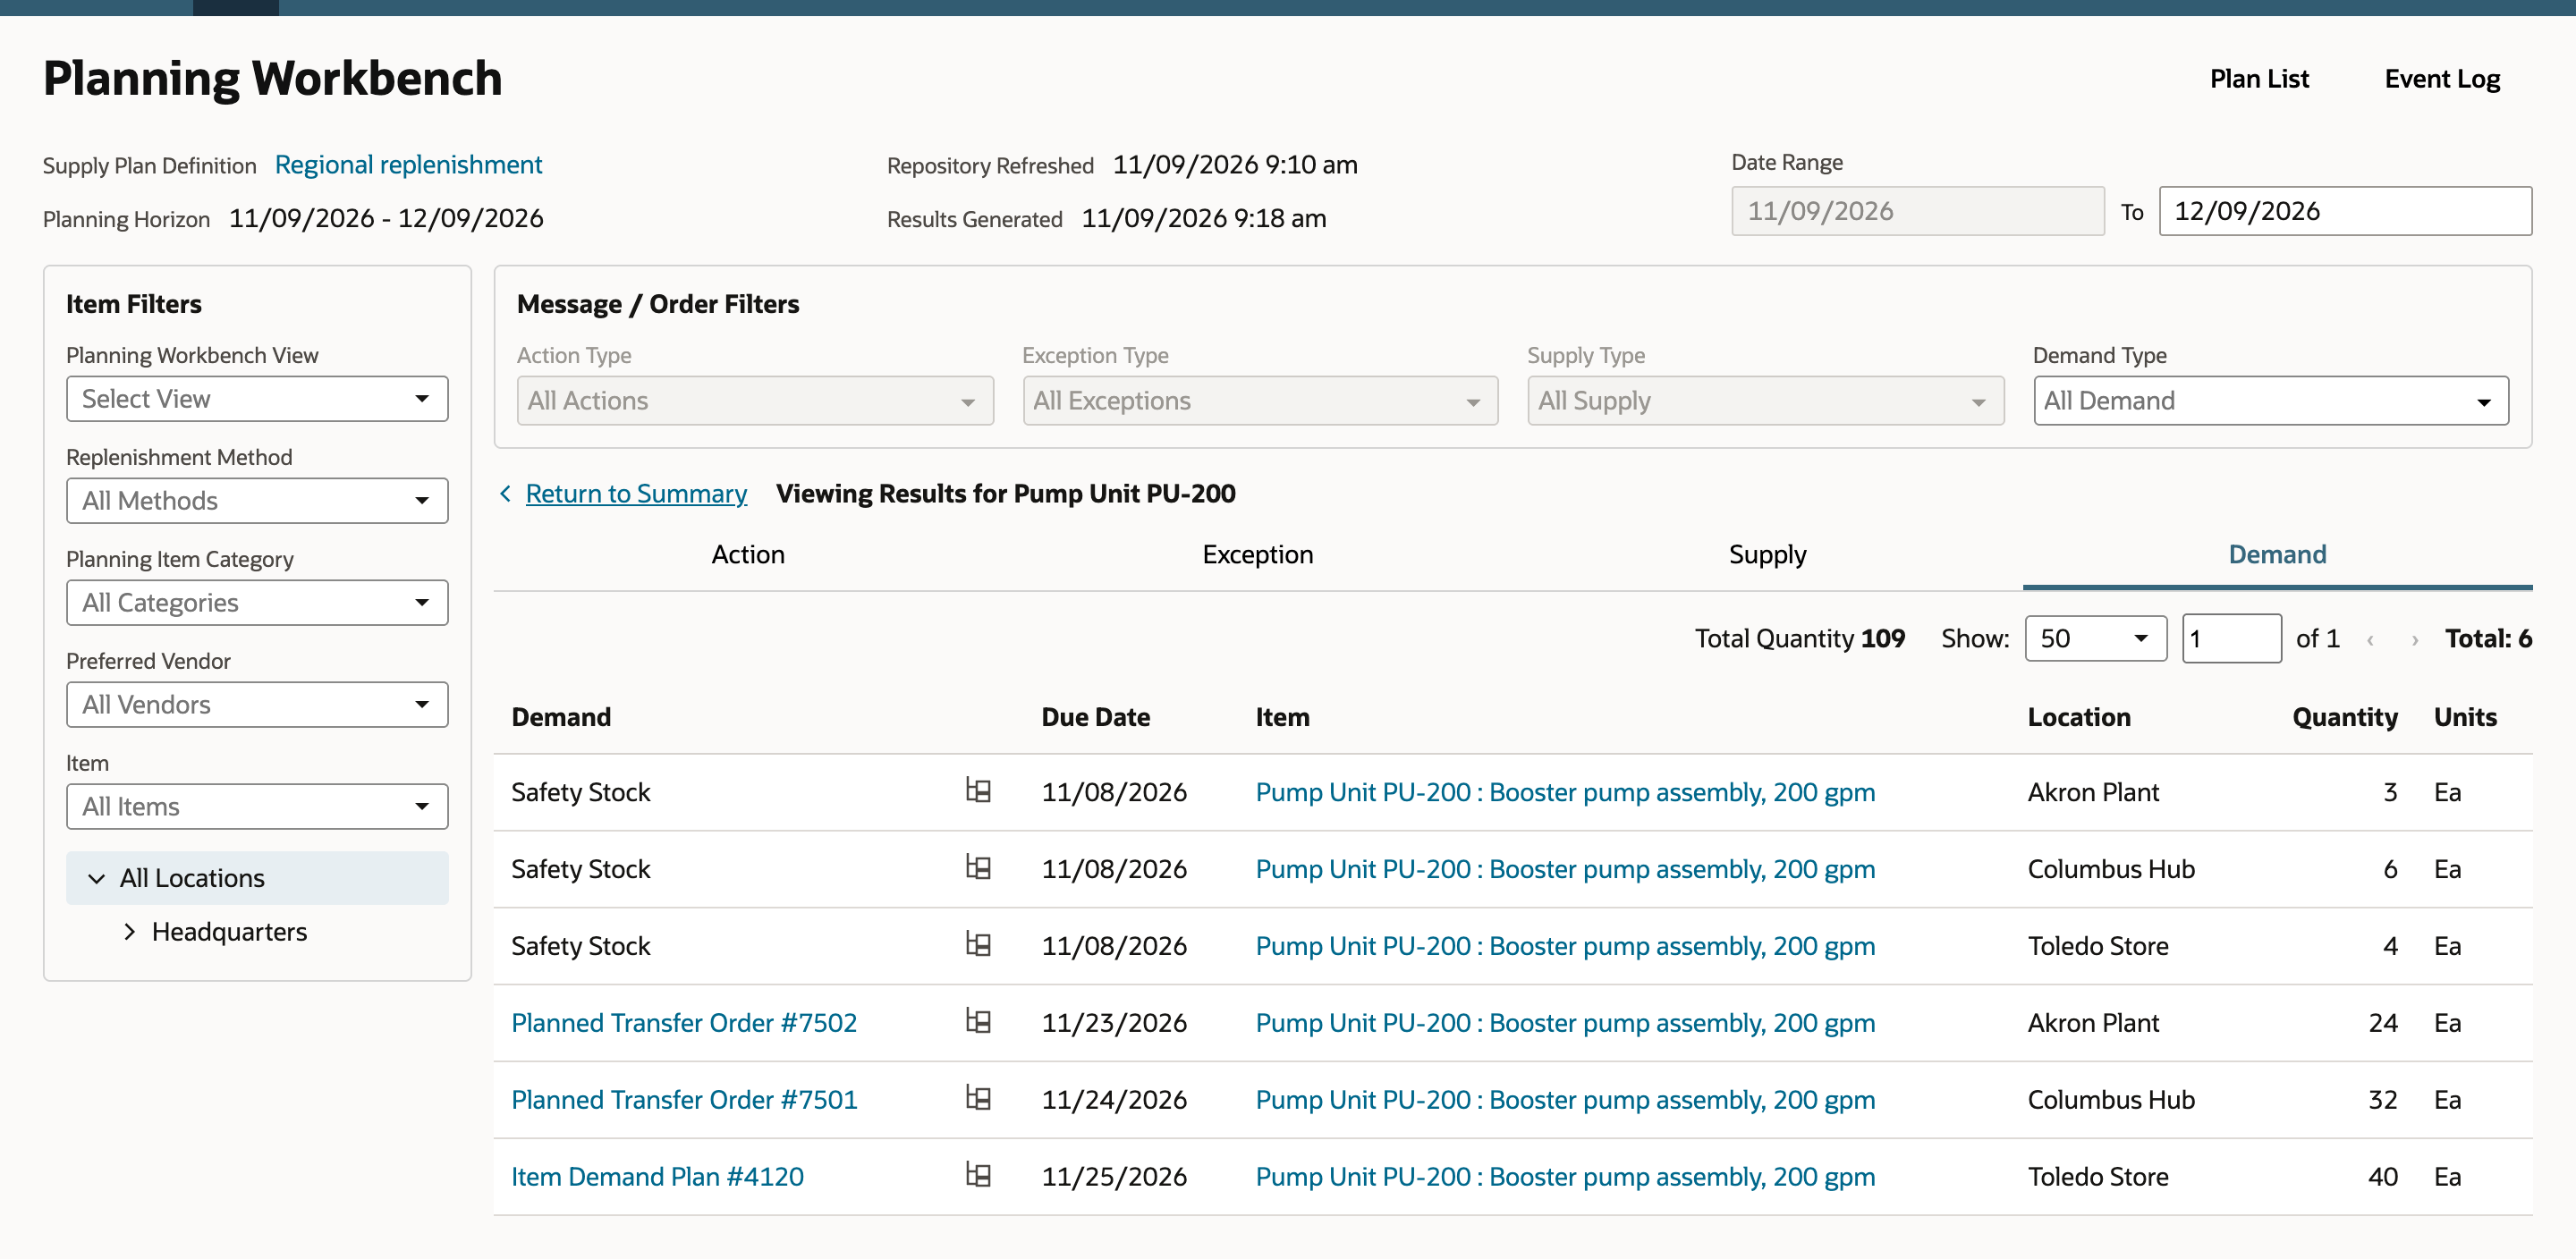Click the Quantity column header
Image resolution: width=2576 pixels, height=1259 pixels.
coord(2345,717)
